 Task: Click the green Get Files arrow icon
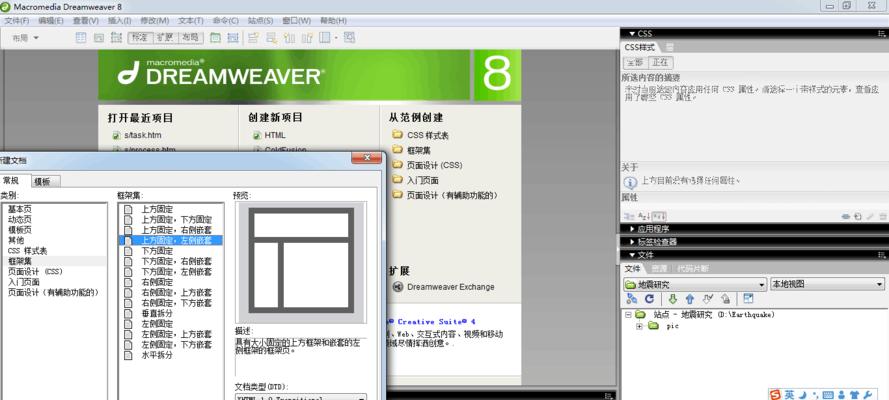[x=672, y=299]
